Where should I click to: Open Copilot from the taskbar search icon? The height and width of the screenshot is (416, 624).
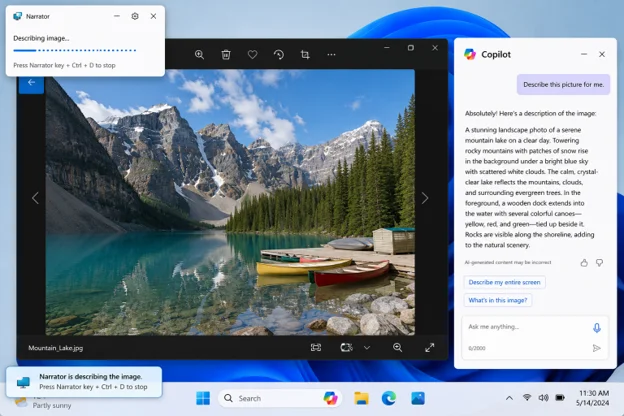[330, 398]
